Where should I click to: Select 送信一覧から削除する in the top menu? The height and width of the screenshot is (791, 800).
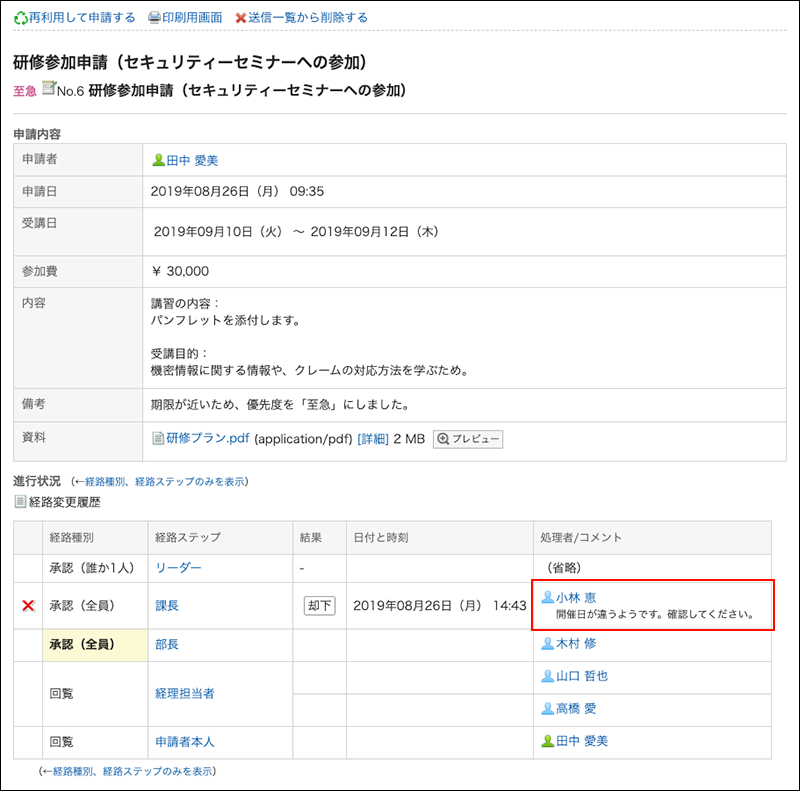(x=308, y=17)
